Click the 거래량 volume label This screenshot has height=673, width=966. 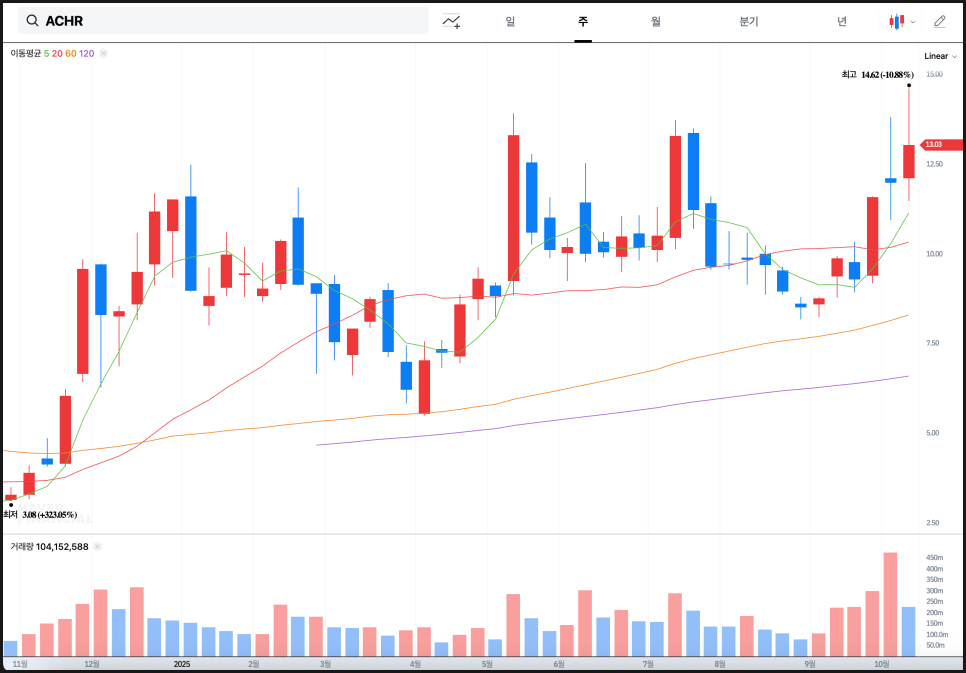22,547
